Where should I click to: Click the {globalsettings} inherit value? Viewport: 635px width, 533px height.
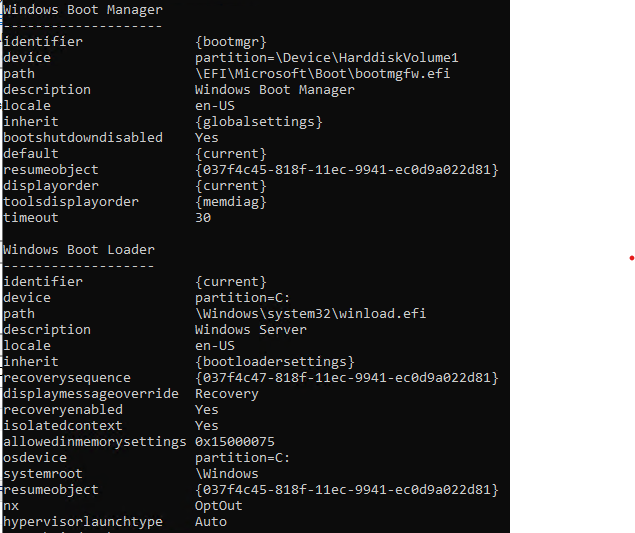pos(258,122)
